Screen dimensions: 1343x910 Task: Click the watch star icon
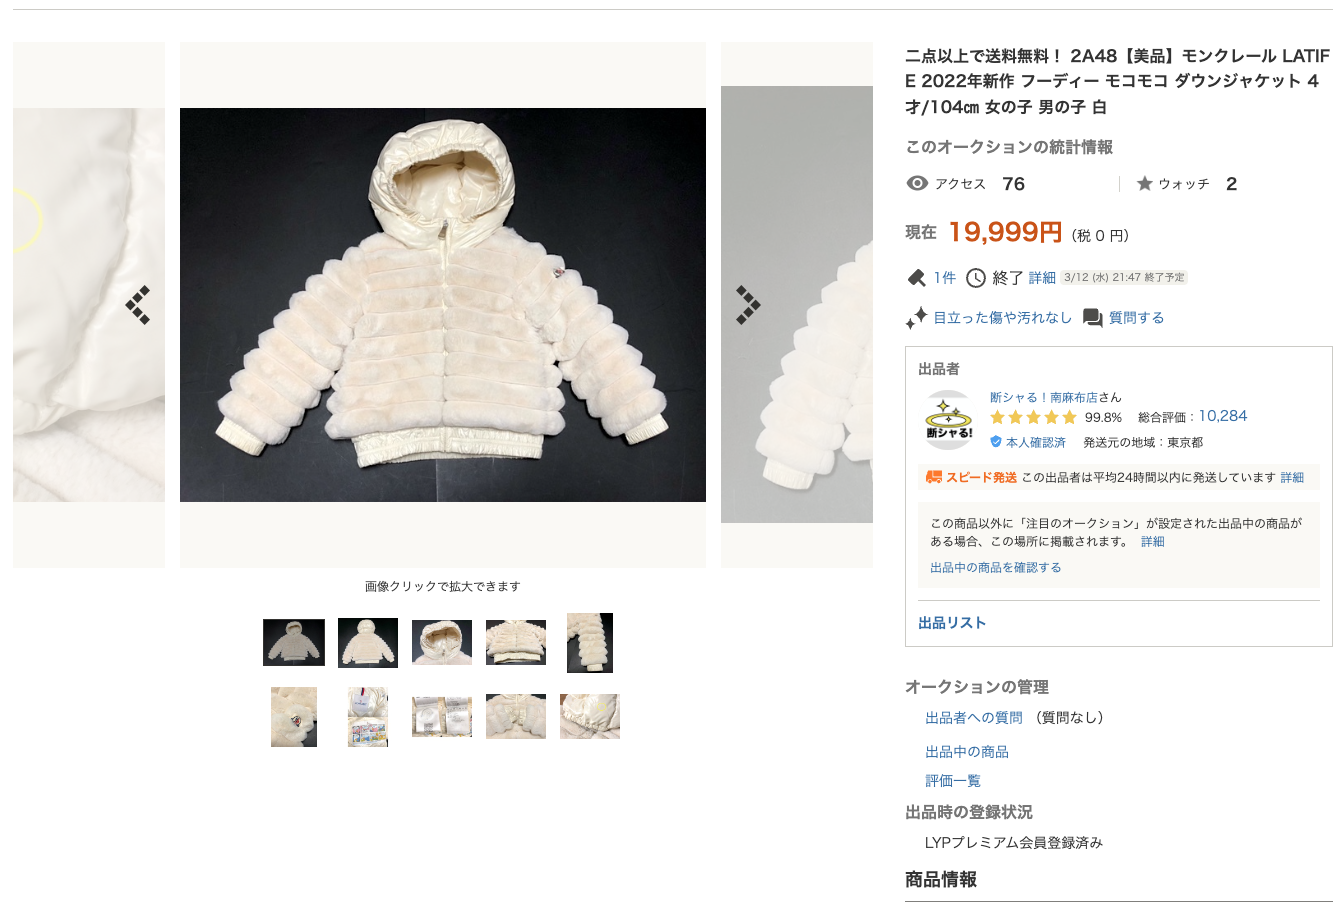(x=1145, y=184)
